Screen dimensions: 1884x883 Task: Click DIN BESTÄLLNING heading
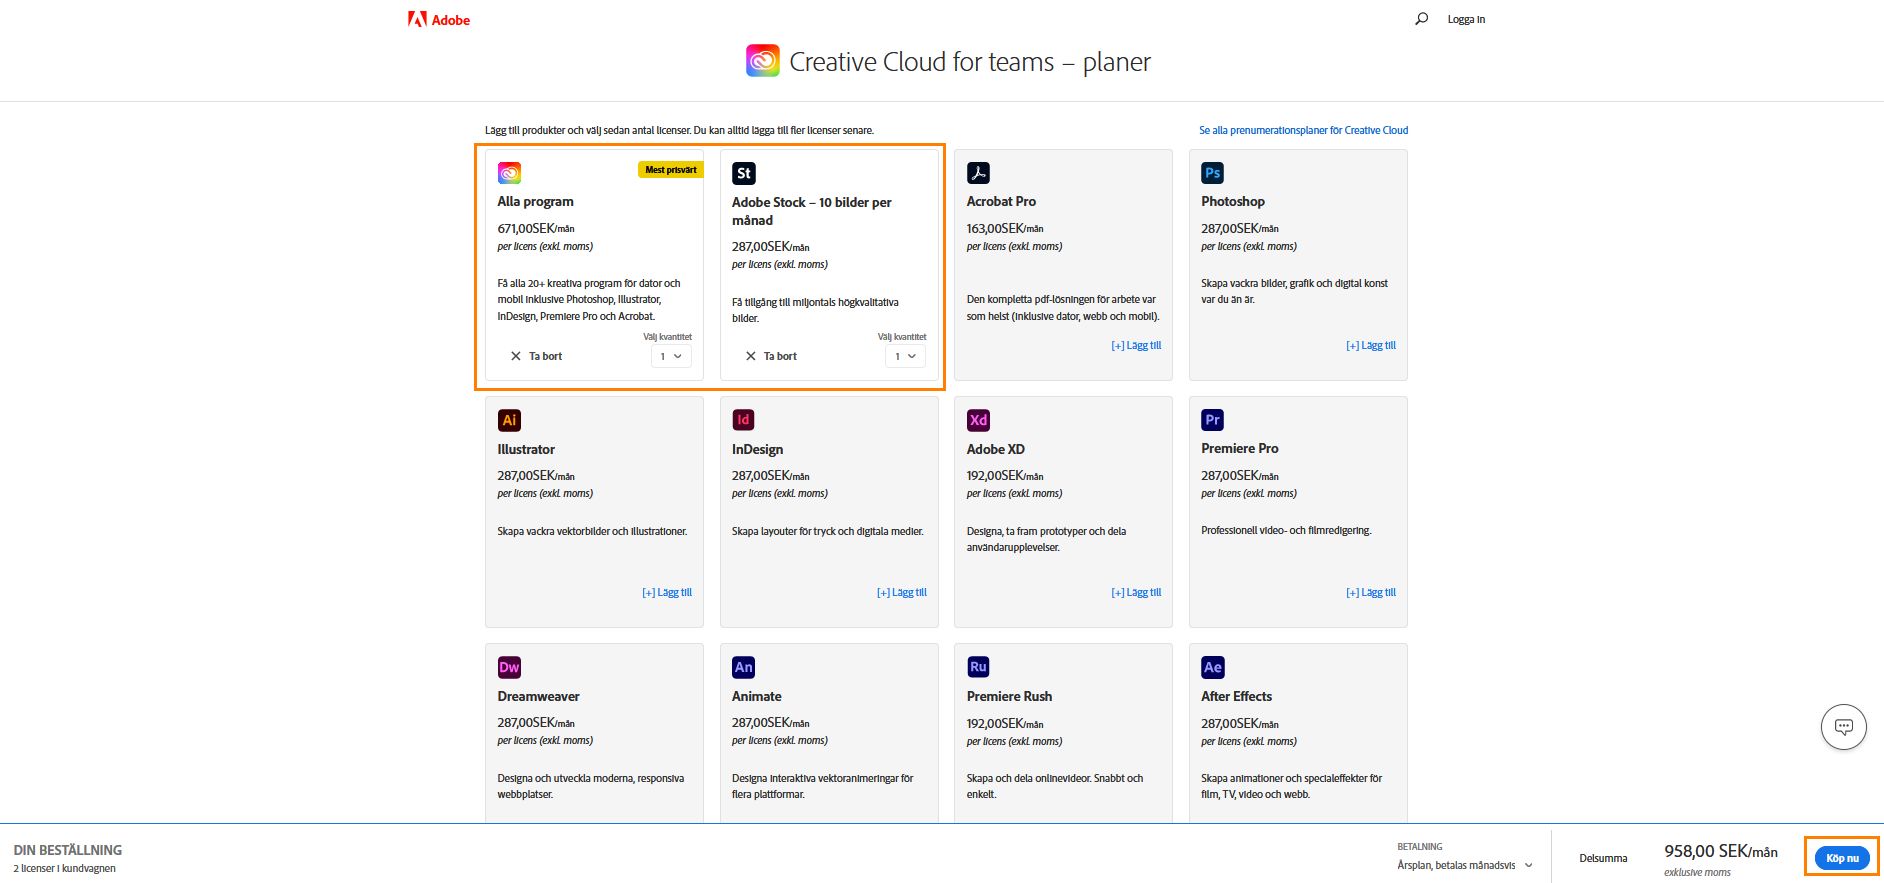point(68,850)
